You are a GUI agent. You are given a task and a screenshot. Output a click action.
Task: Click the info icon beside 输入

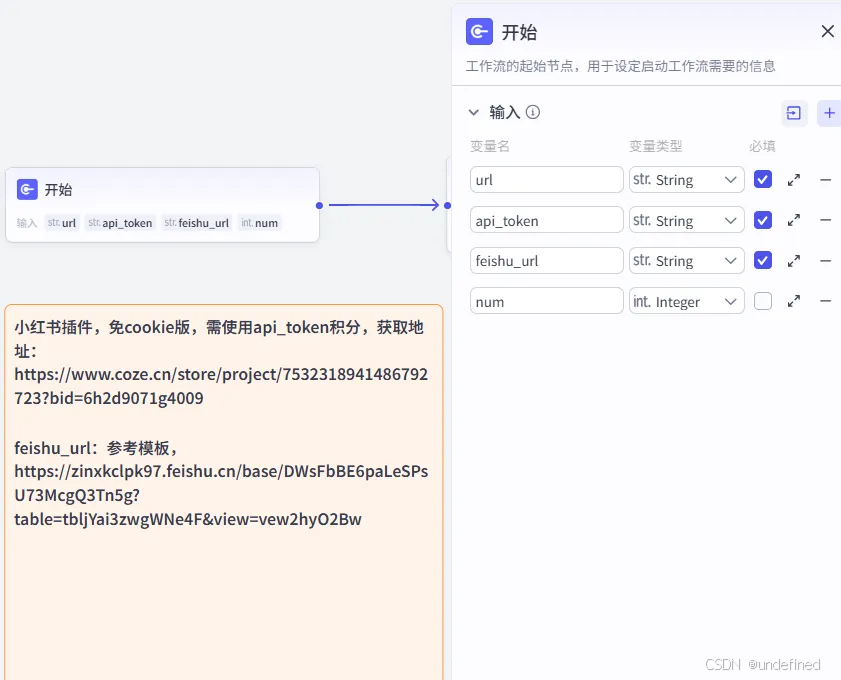tap(533, 112)
